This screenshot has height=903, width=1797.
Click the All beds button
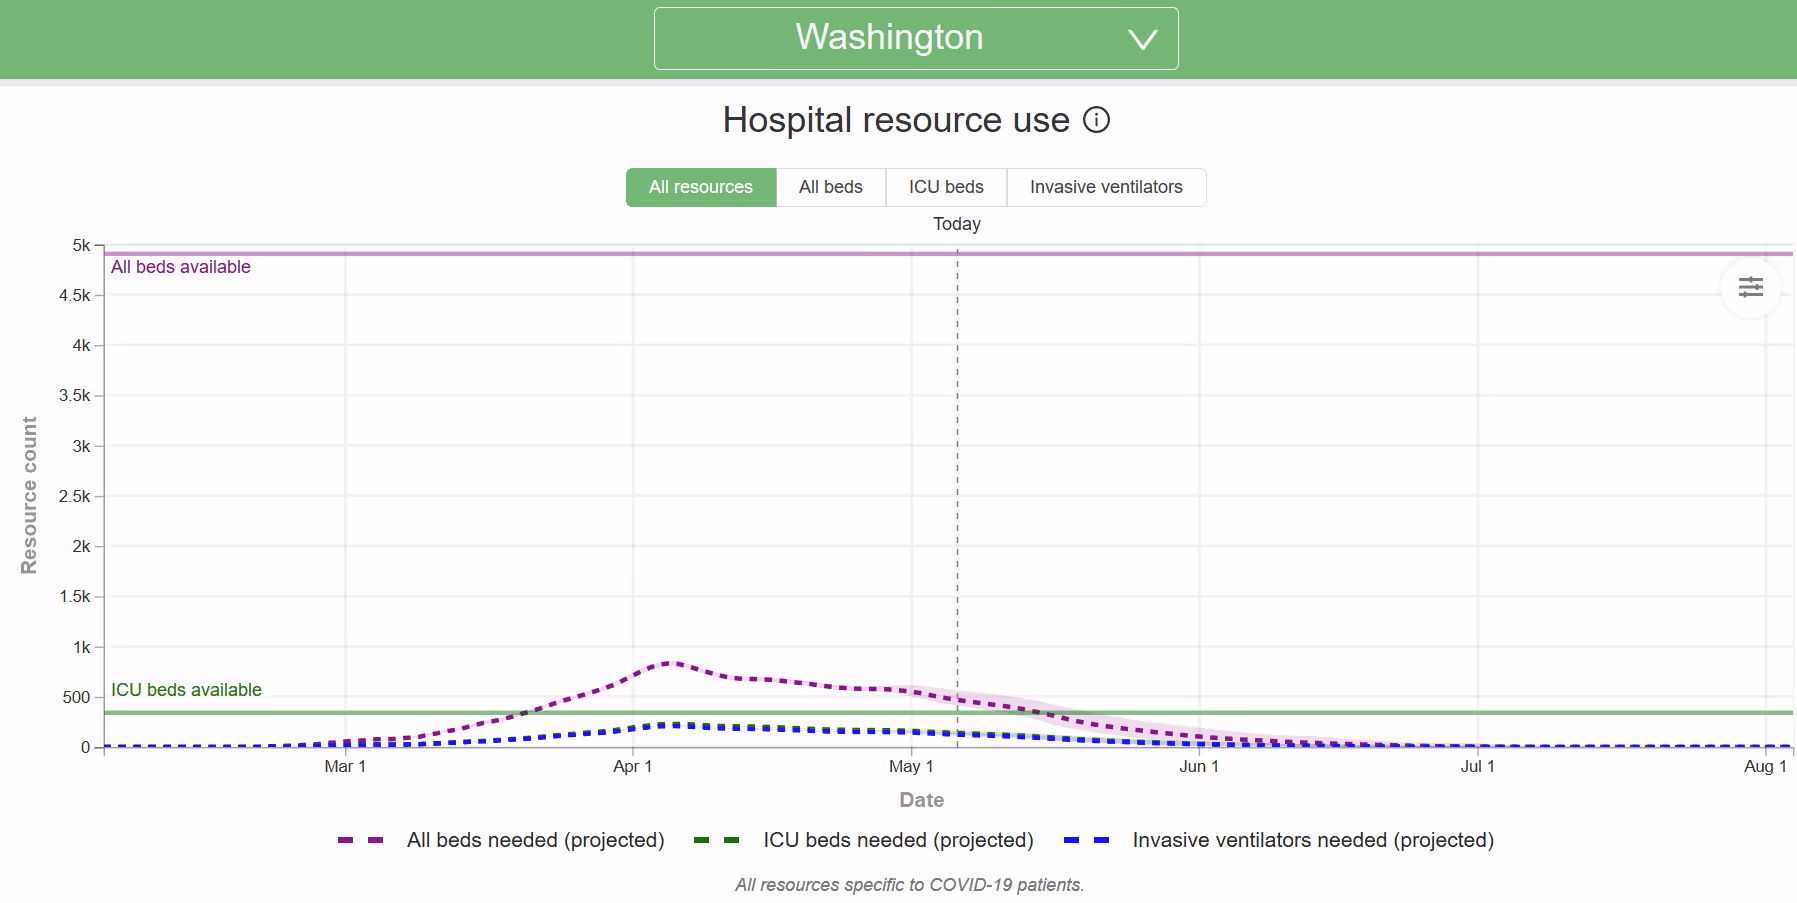click(830, 187)
